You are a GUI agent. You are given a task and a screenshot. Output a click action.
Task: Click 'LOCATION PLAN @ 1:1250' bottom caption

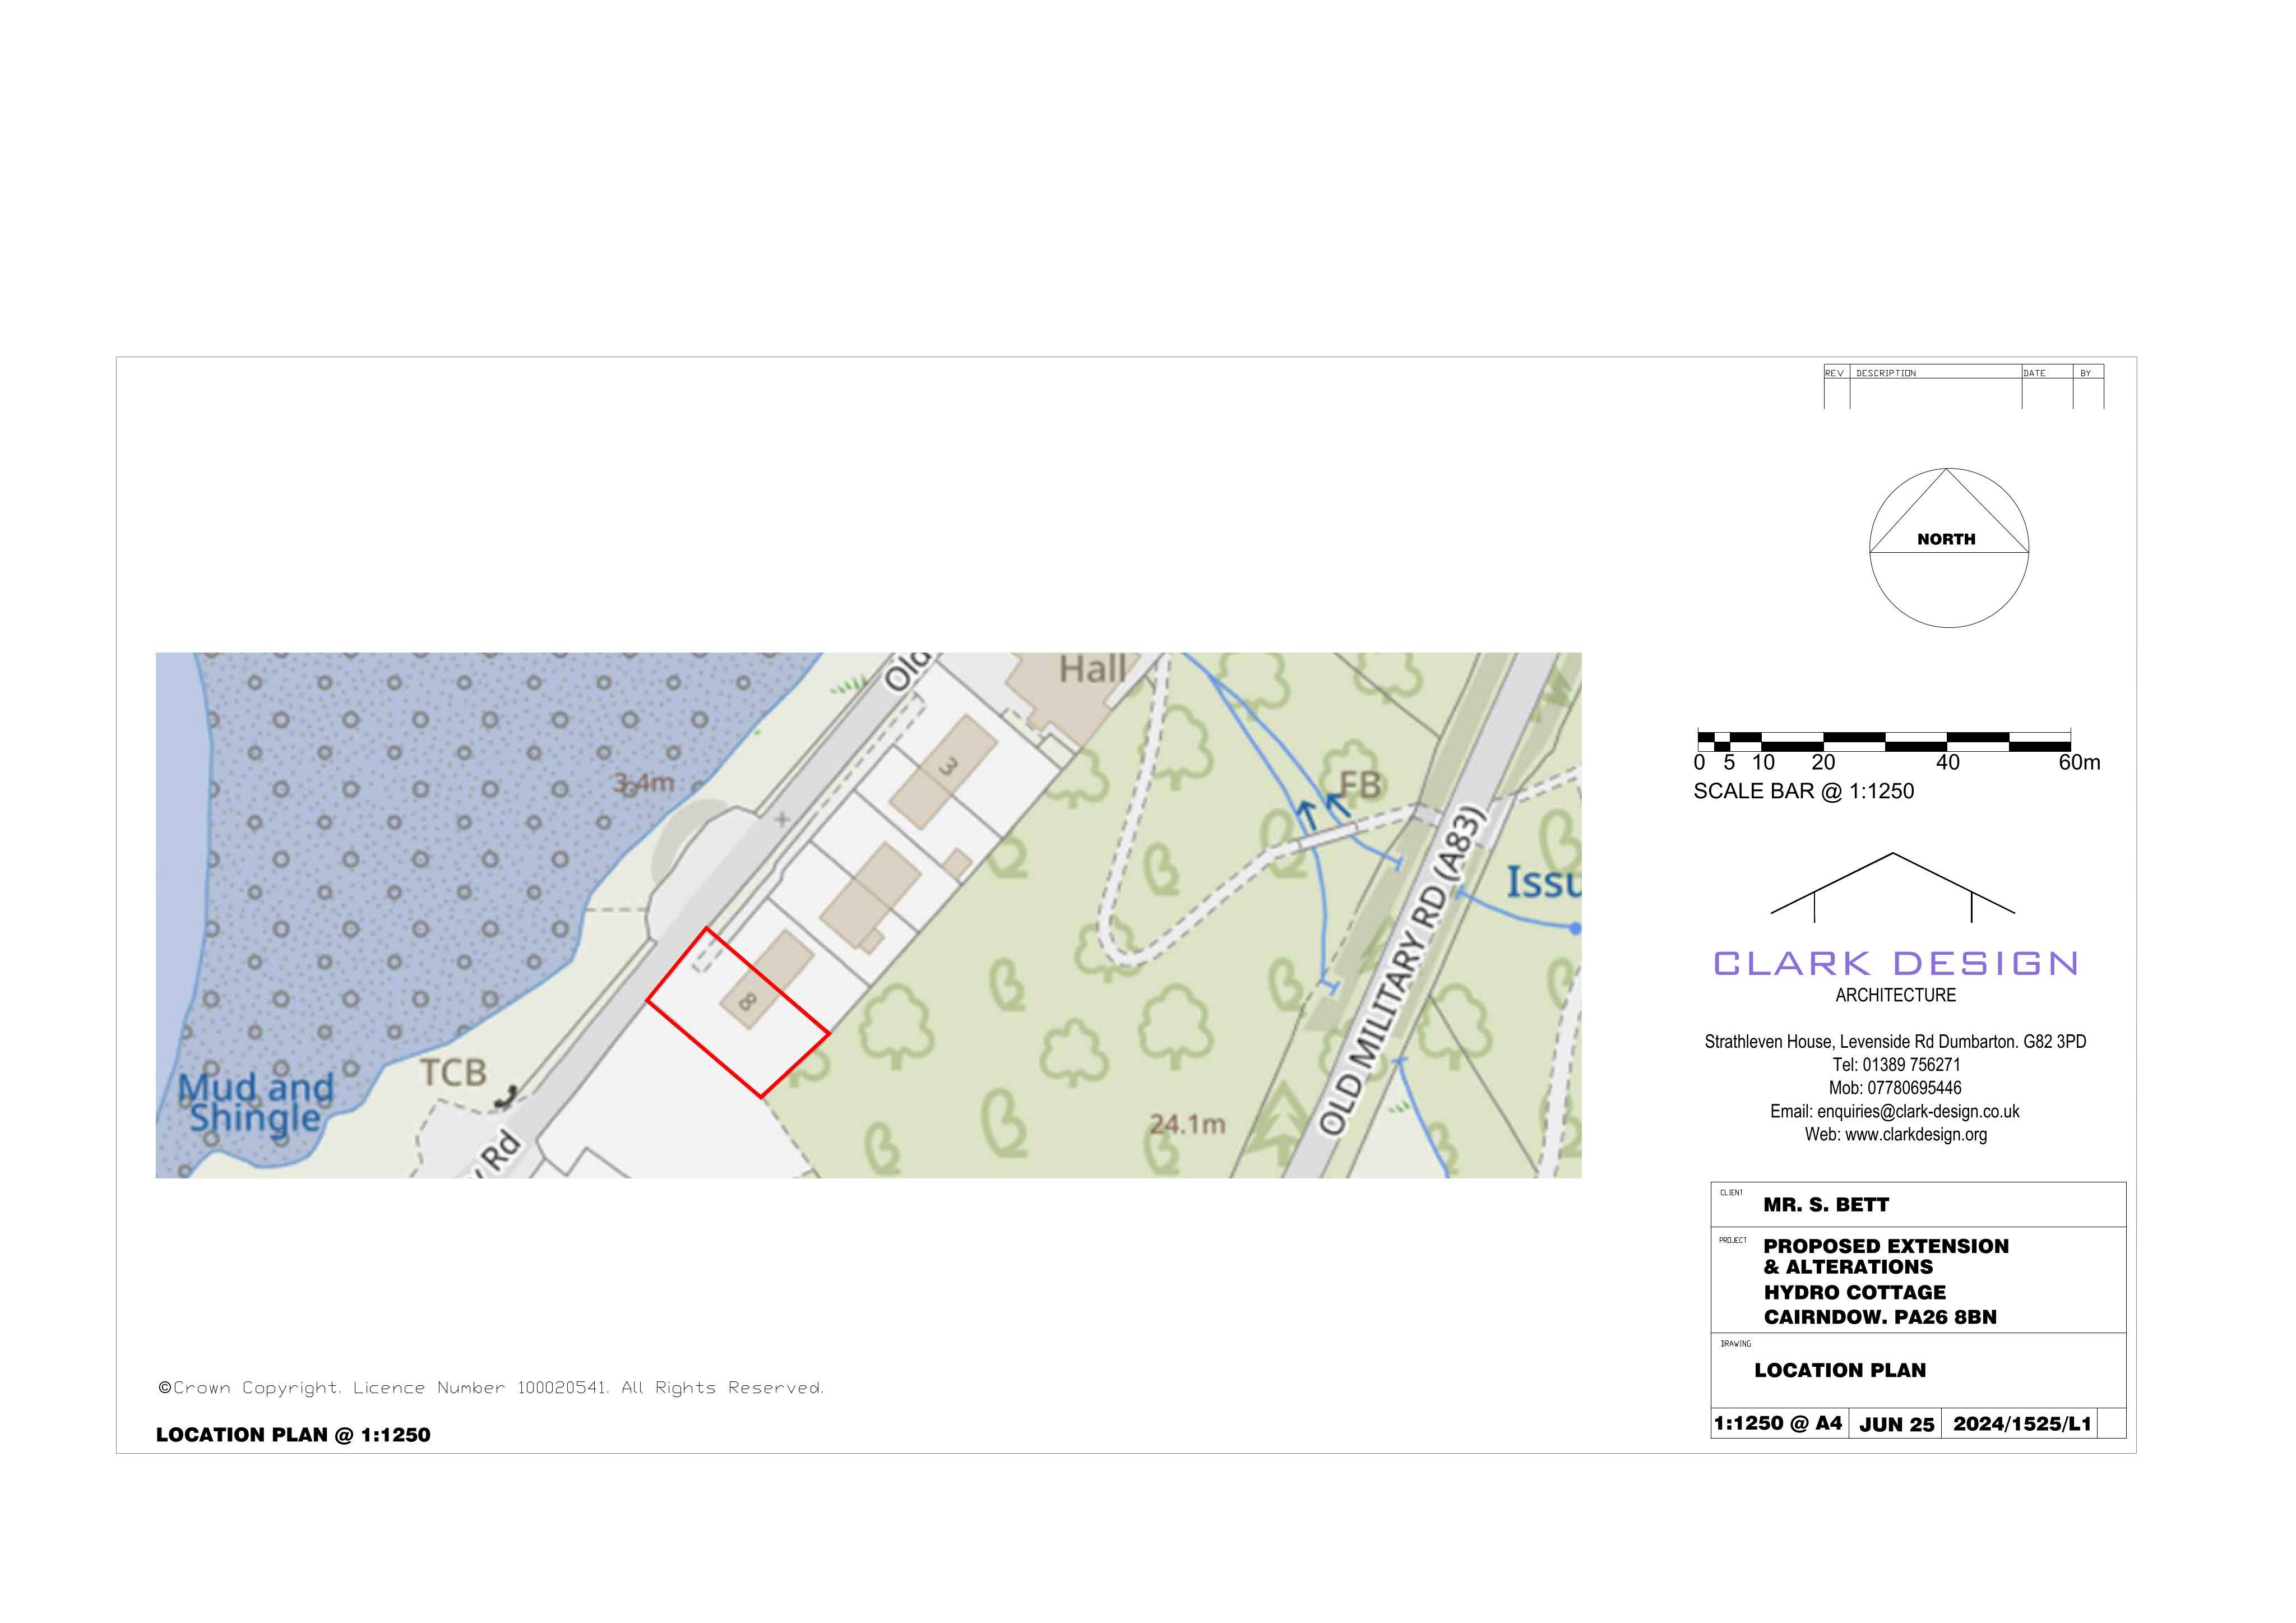(x=293, y=1435)
